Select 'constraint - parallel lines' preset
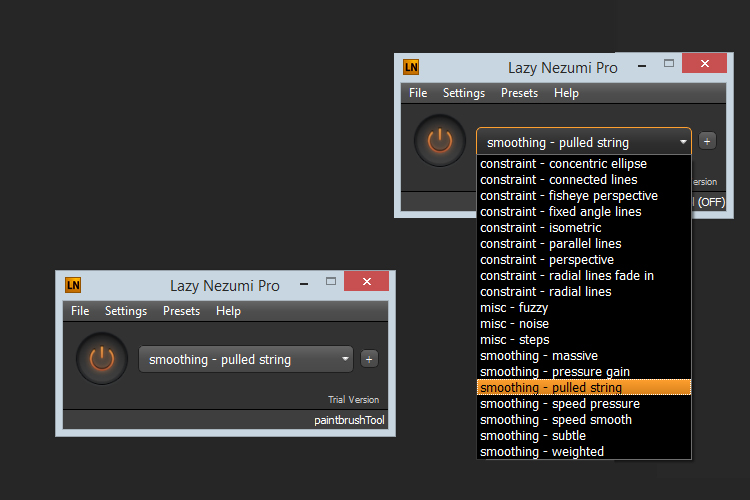Viewport: 750px width, 500px height. (x=584, y=244)
